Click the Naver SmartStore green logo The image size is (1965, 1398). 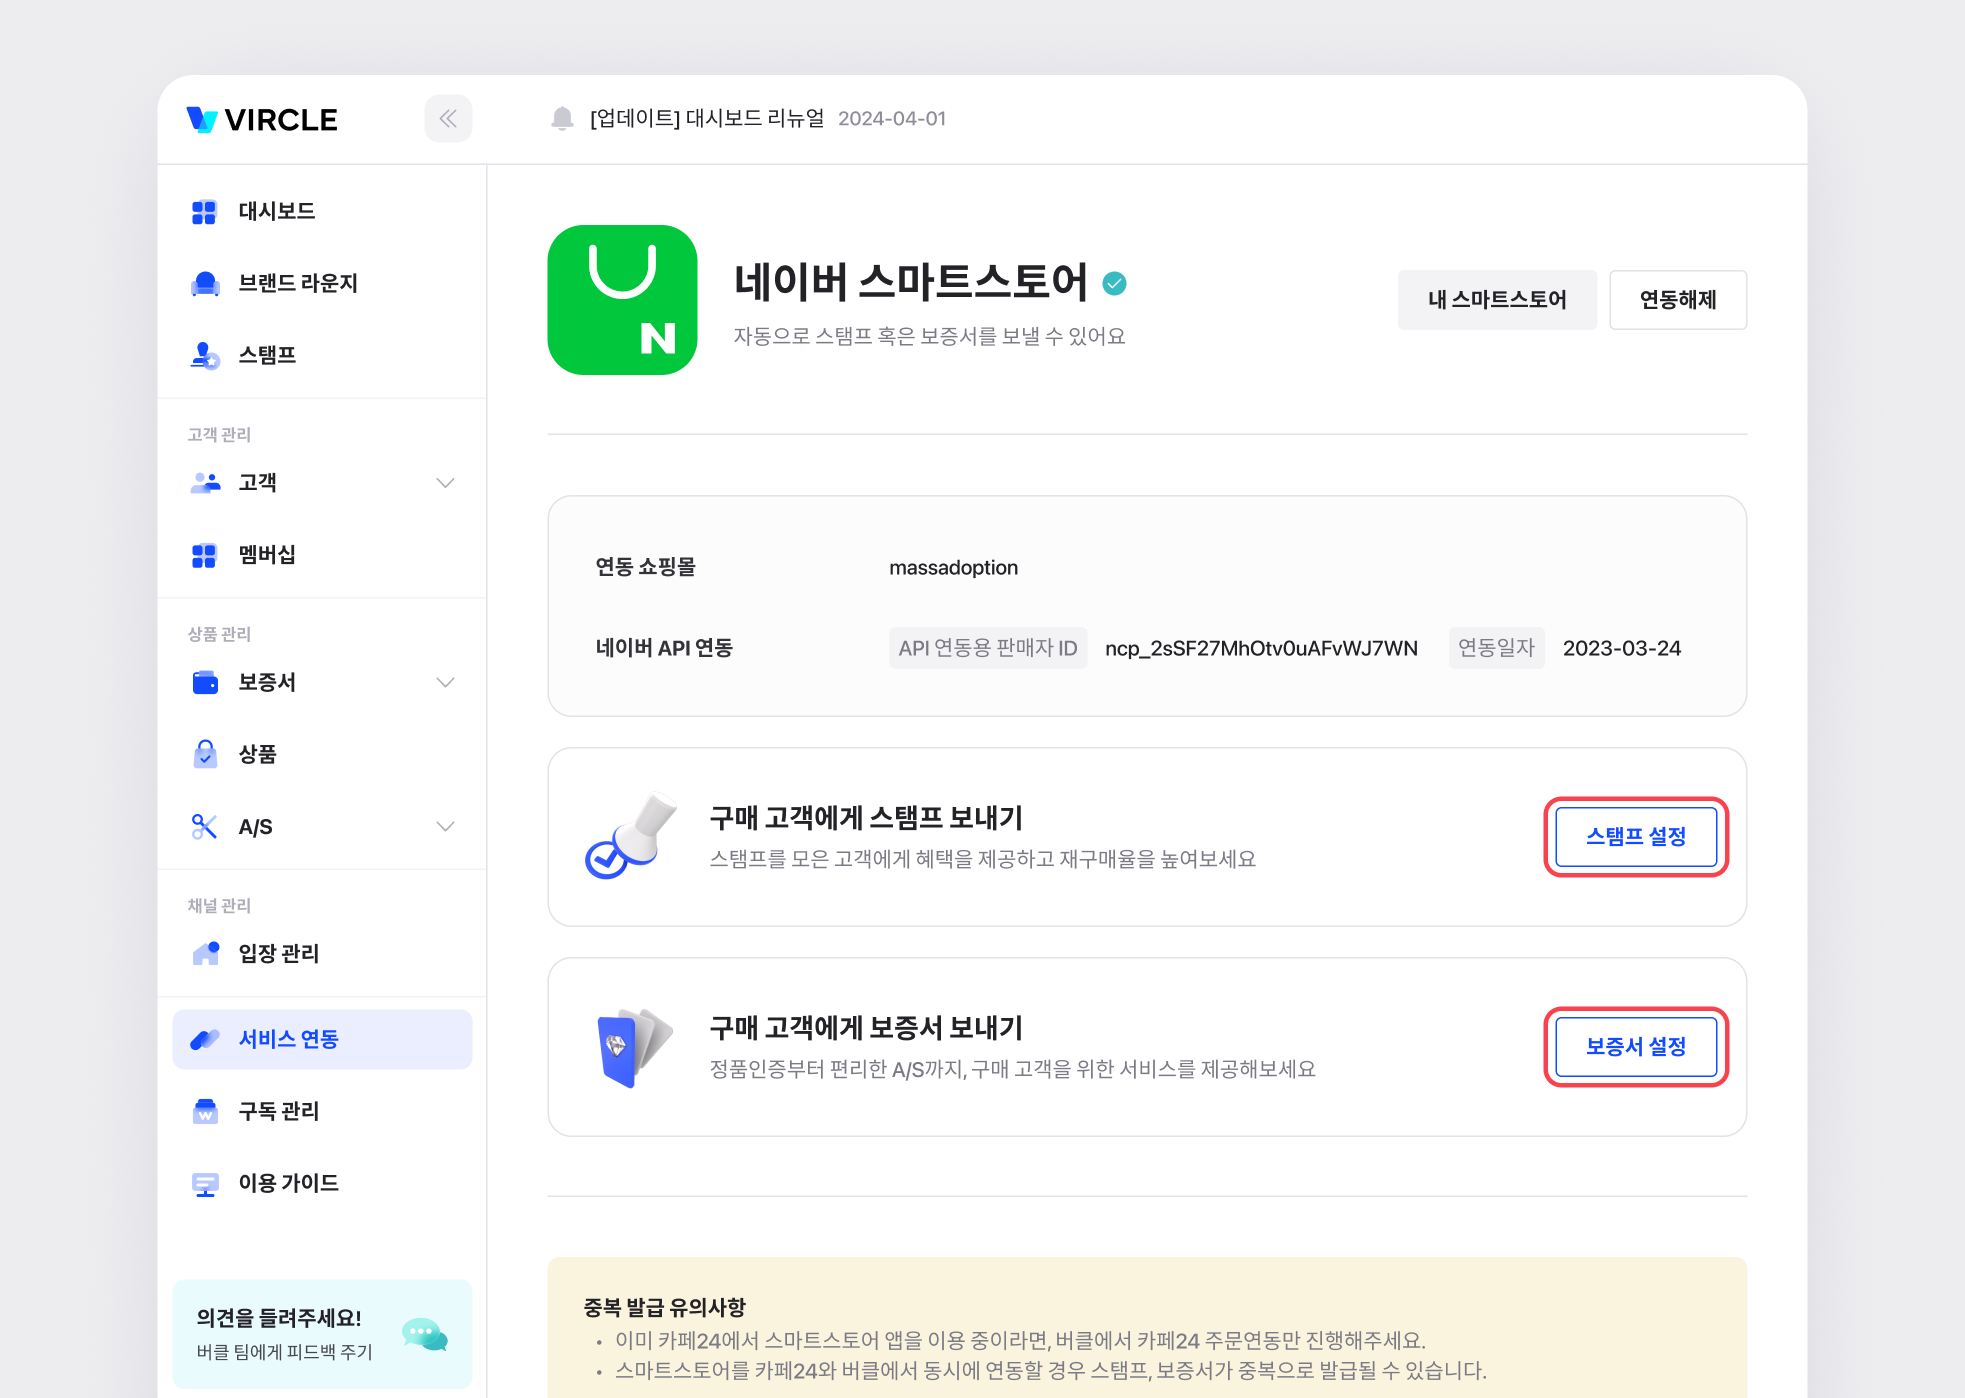(x=622, y=300)
